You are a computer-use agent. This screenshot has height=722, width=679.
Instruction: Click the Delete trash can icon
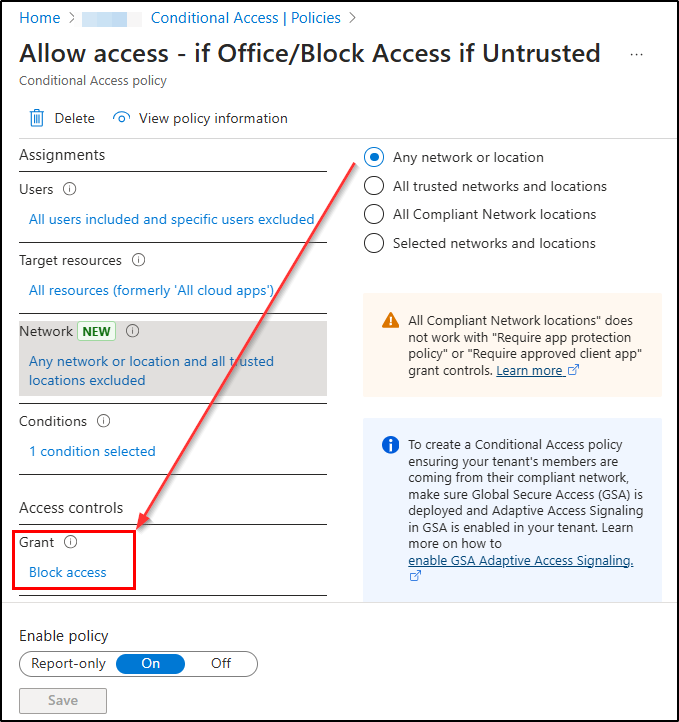click(x=37, y=118)
